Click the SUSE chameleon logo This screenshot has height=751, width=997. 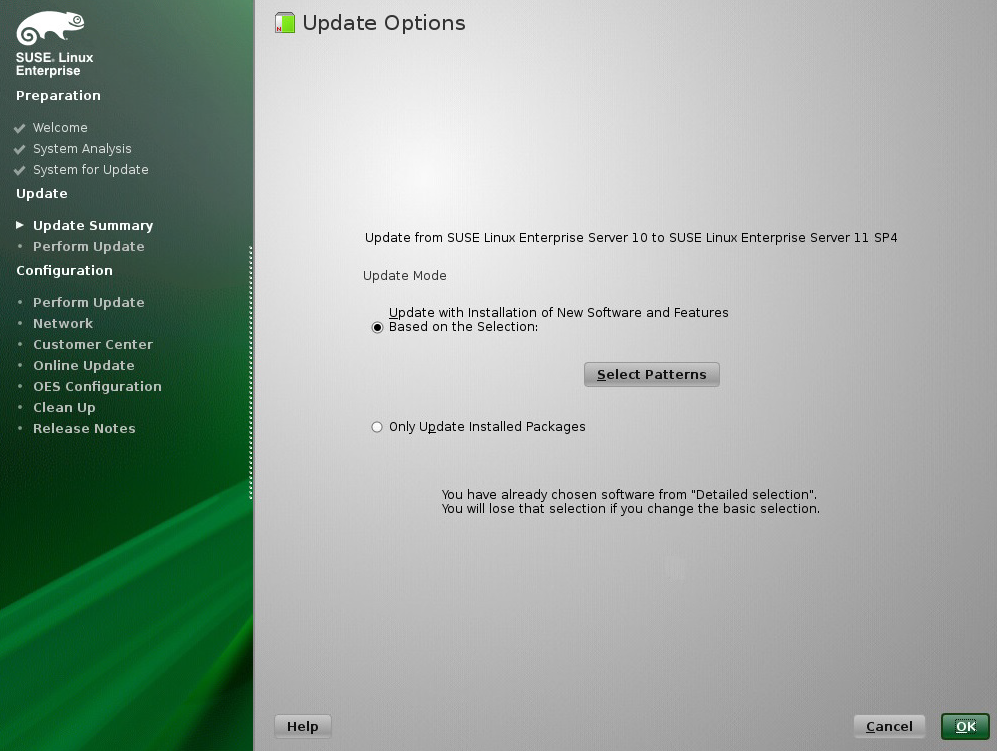pyautogui.click(x=50, y=28)
